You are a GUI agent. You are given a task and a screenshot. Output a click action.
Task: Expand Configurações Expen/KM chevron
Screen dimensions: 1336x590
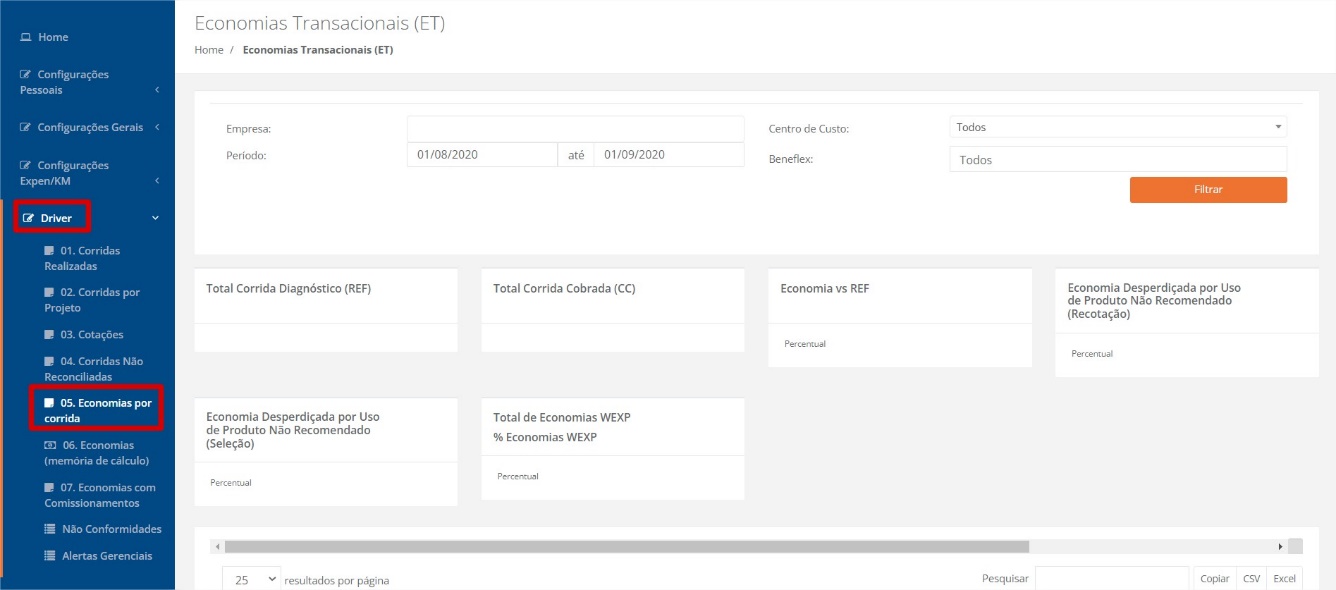(x=157, y=182)
